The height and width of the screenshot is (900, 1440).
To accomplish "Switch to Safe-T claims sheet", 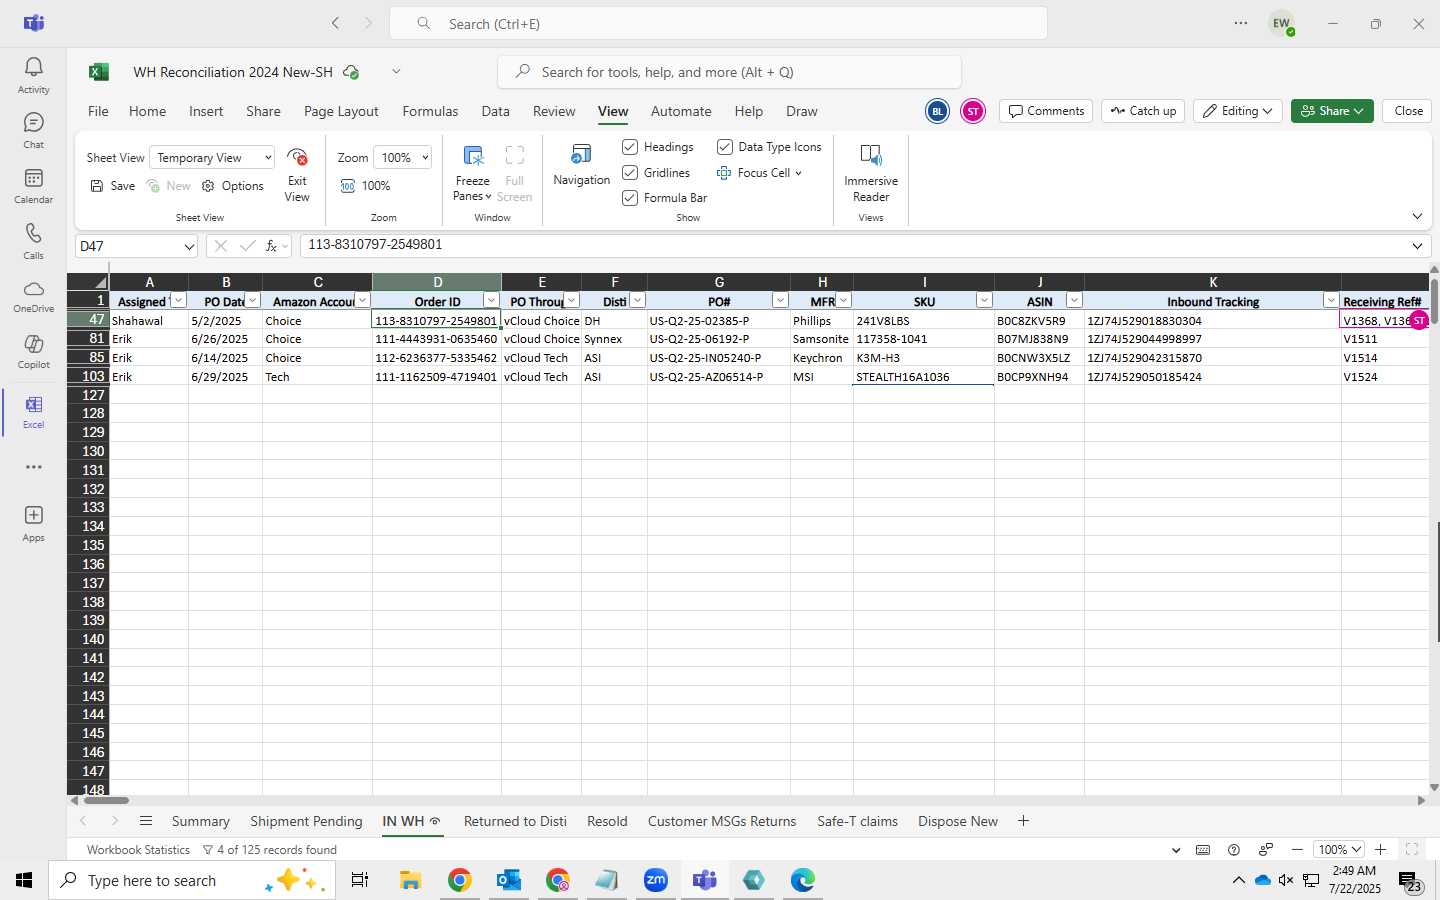I will 857,821.
